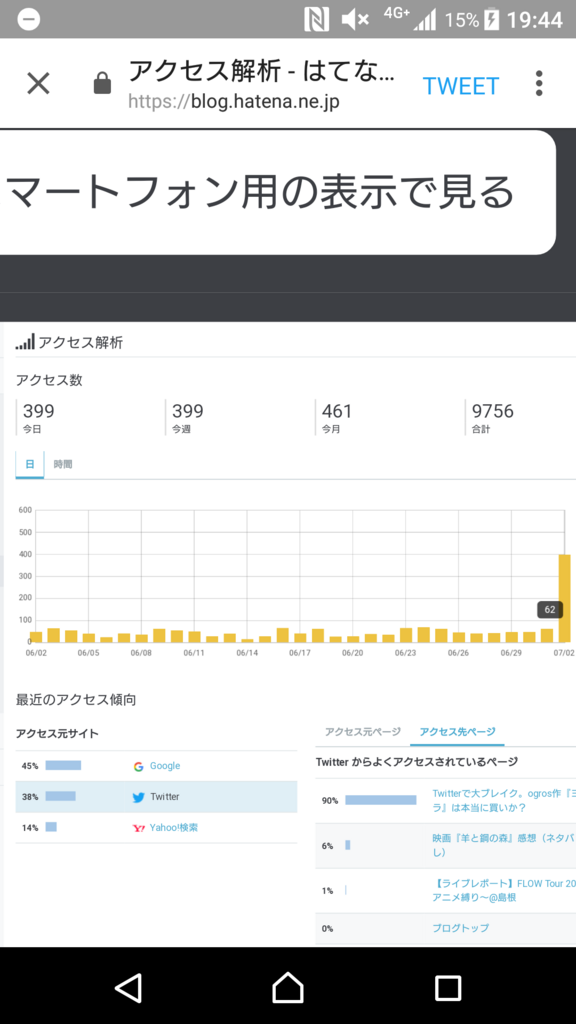Tap the Android recent apps button
Image resolution: width=576 pixels, height=1024 pixels.
pos(448,987)
